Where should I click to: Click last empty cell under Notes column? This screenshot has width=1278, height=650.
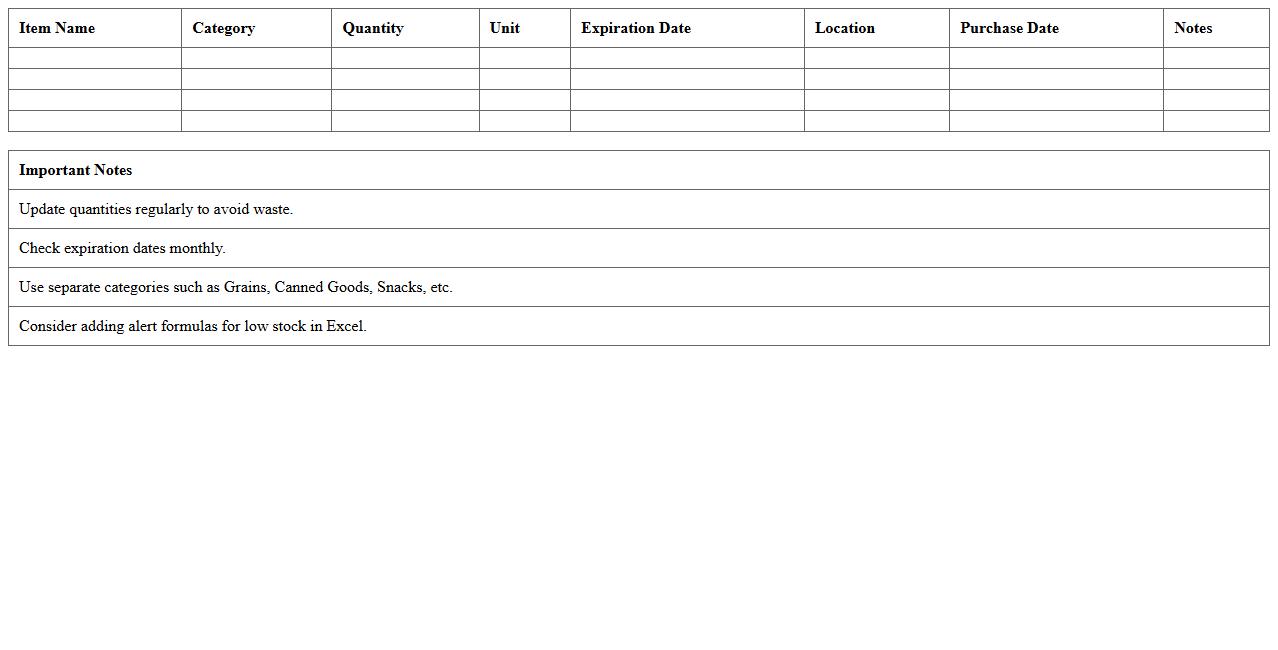[x=1216, y=121]
